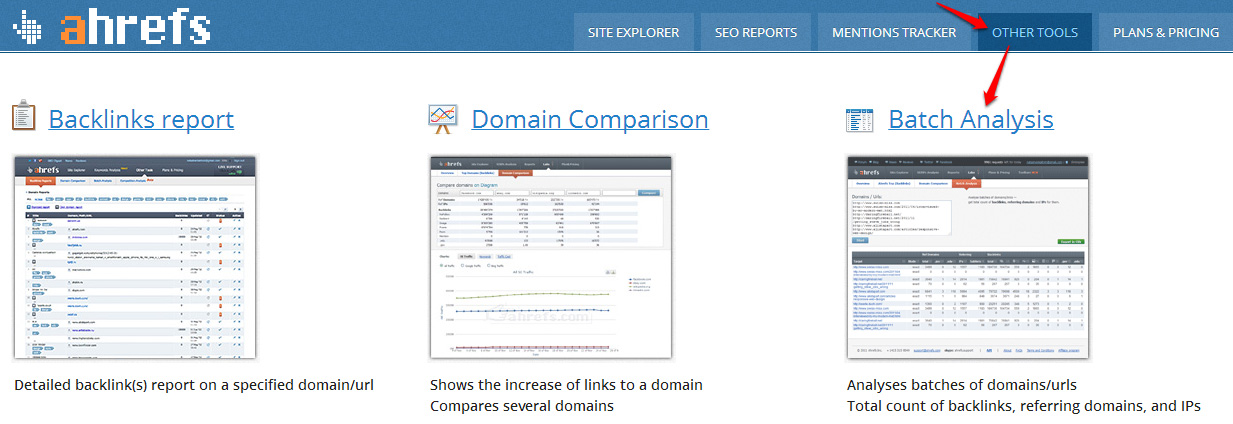This screenshot has width=1233, height=424.
Task: Open the Backlinks report link
Action: click(141, 120)
